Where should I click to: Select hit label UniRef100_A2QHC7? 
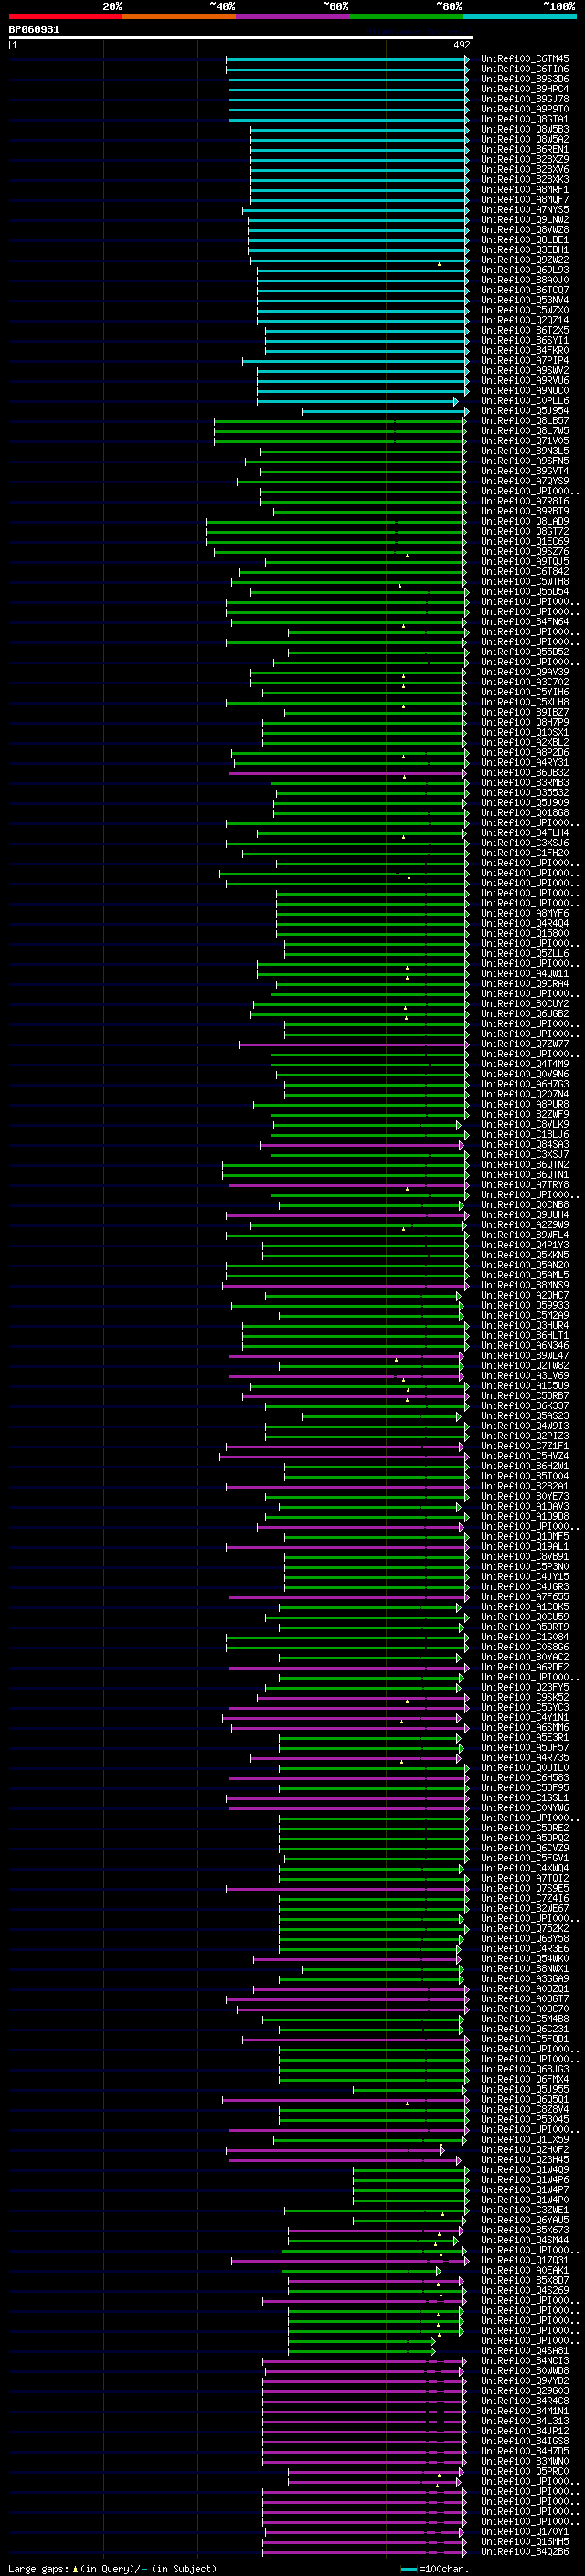[525, 1296]
